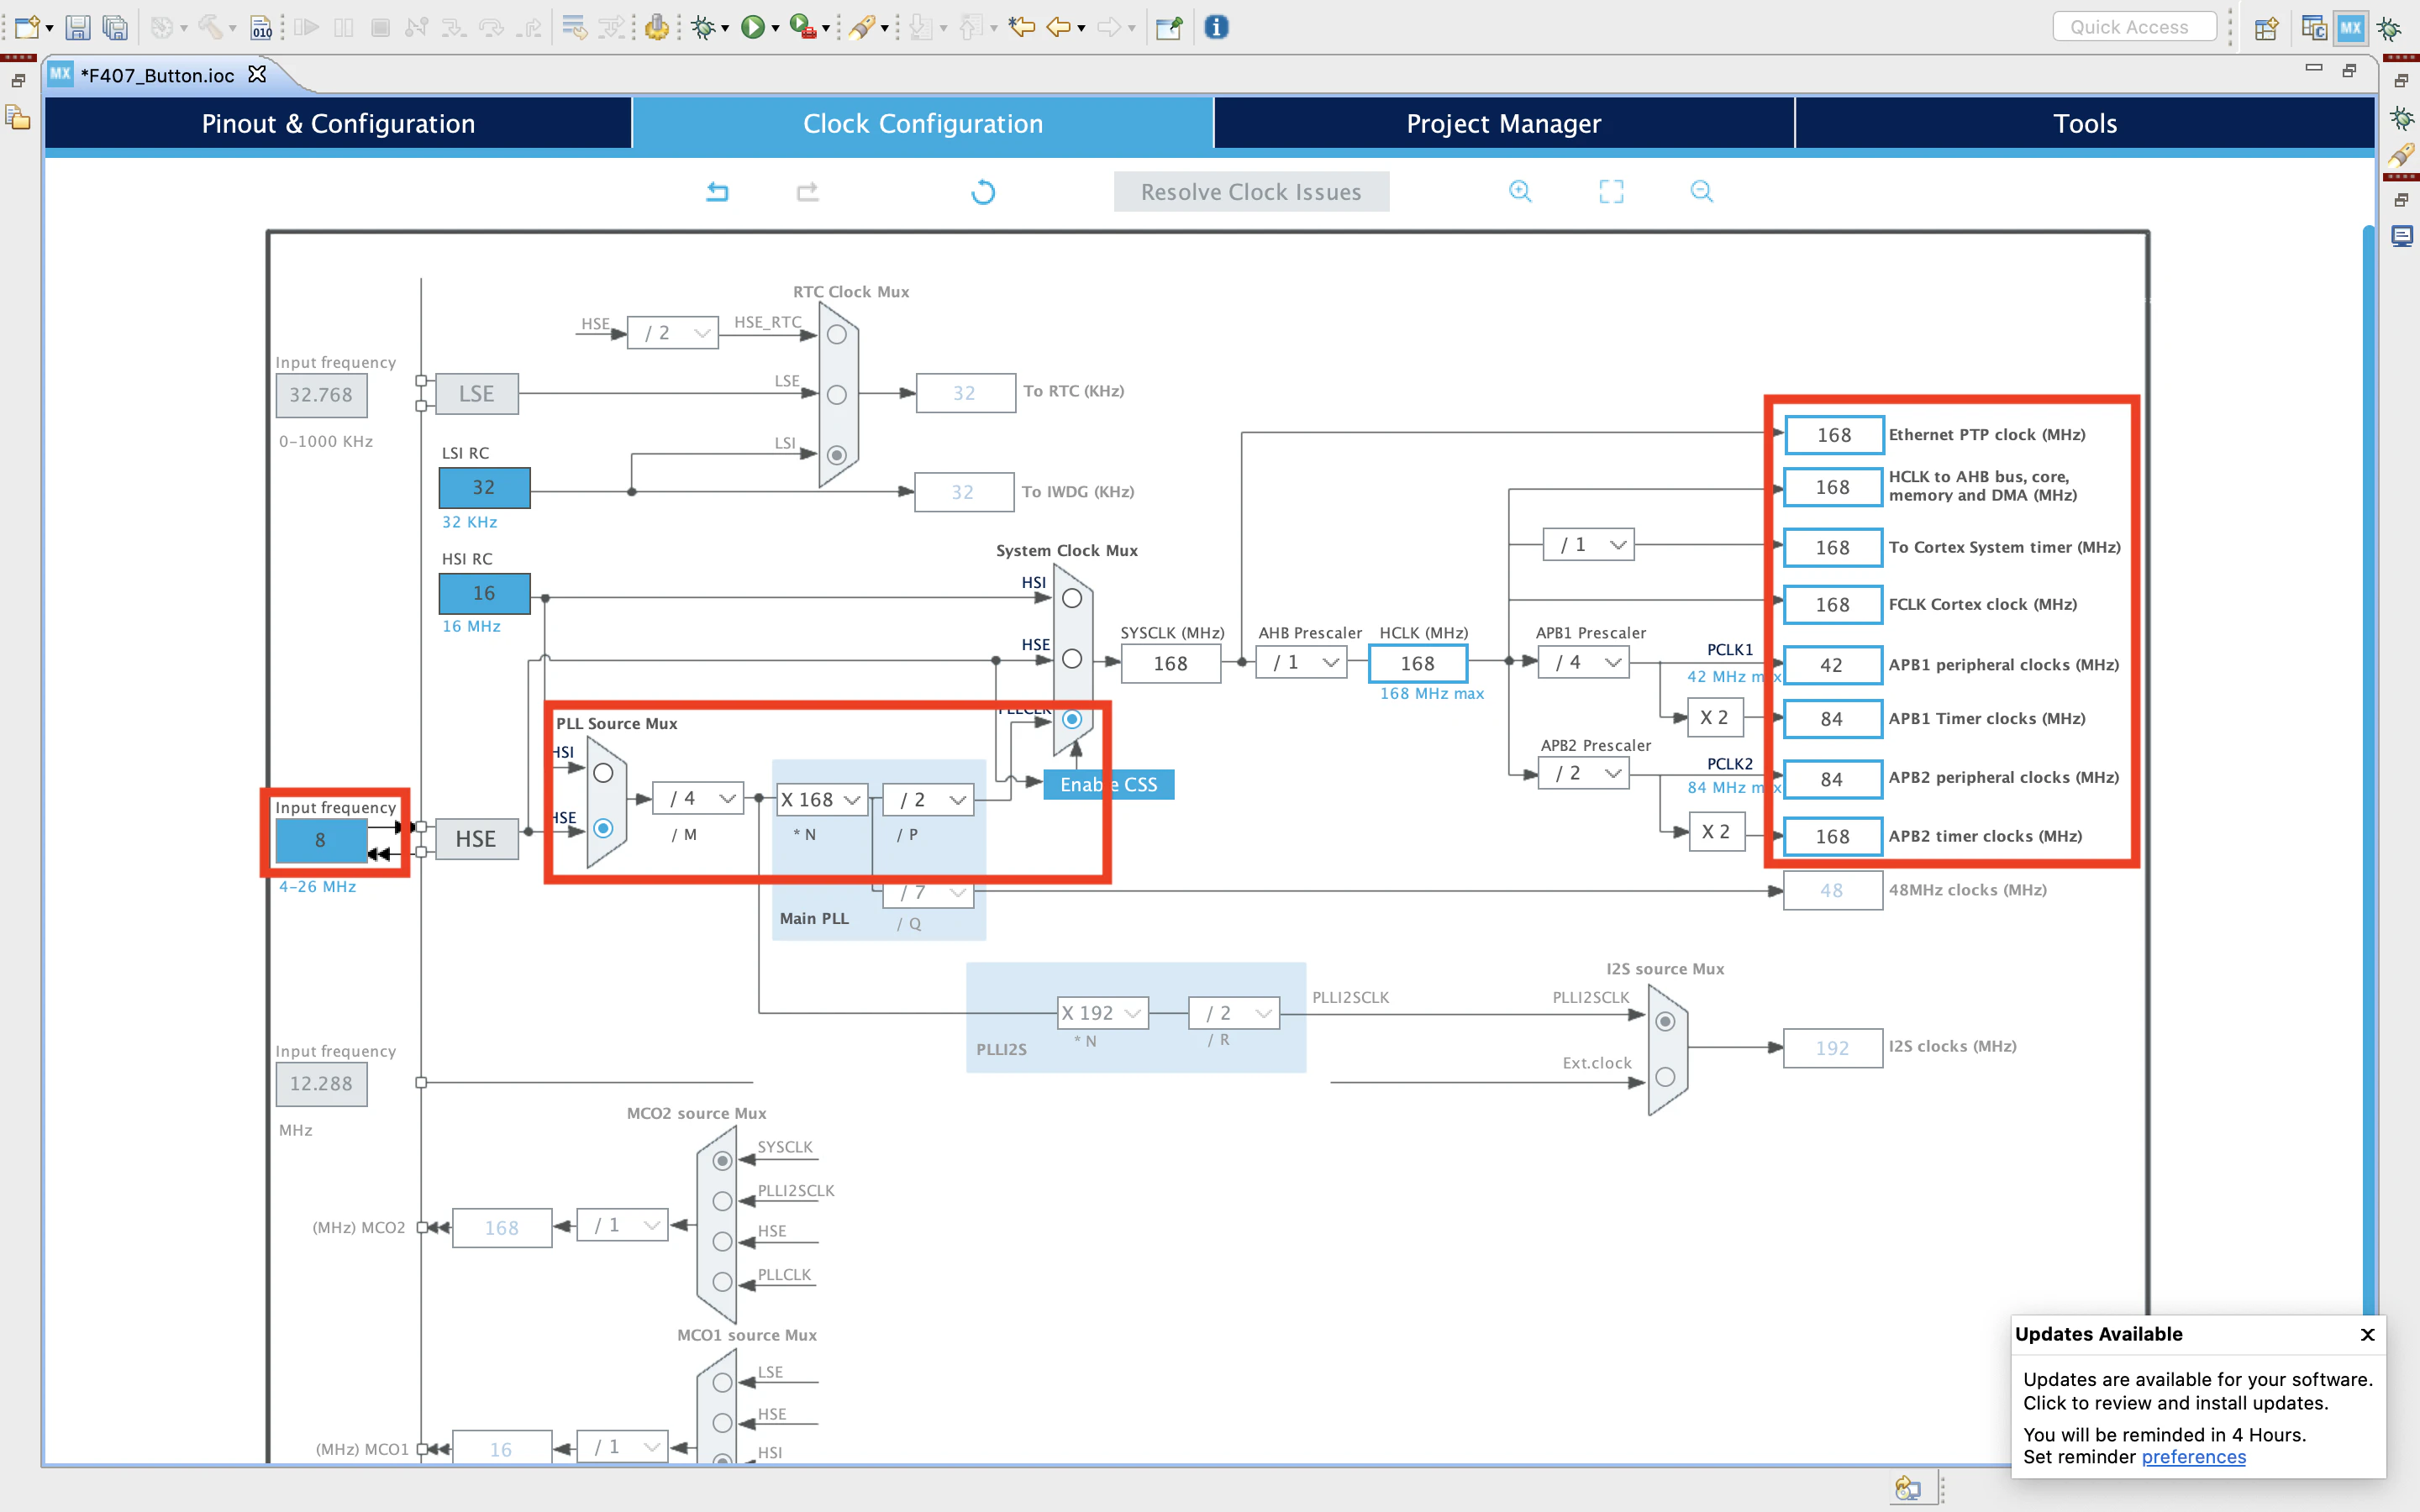The image size is (2420, 1512).
Task: Zoom in on the clock diagram
Action: click(1520, 191)
